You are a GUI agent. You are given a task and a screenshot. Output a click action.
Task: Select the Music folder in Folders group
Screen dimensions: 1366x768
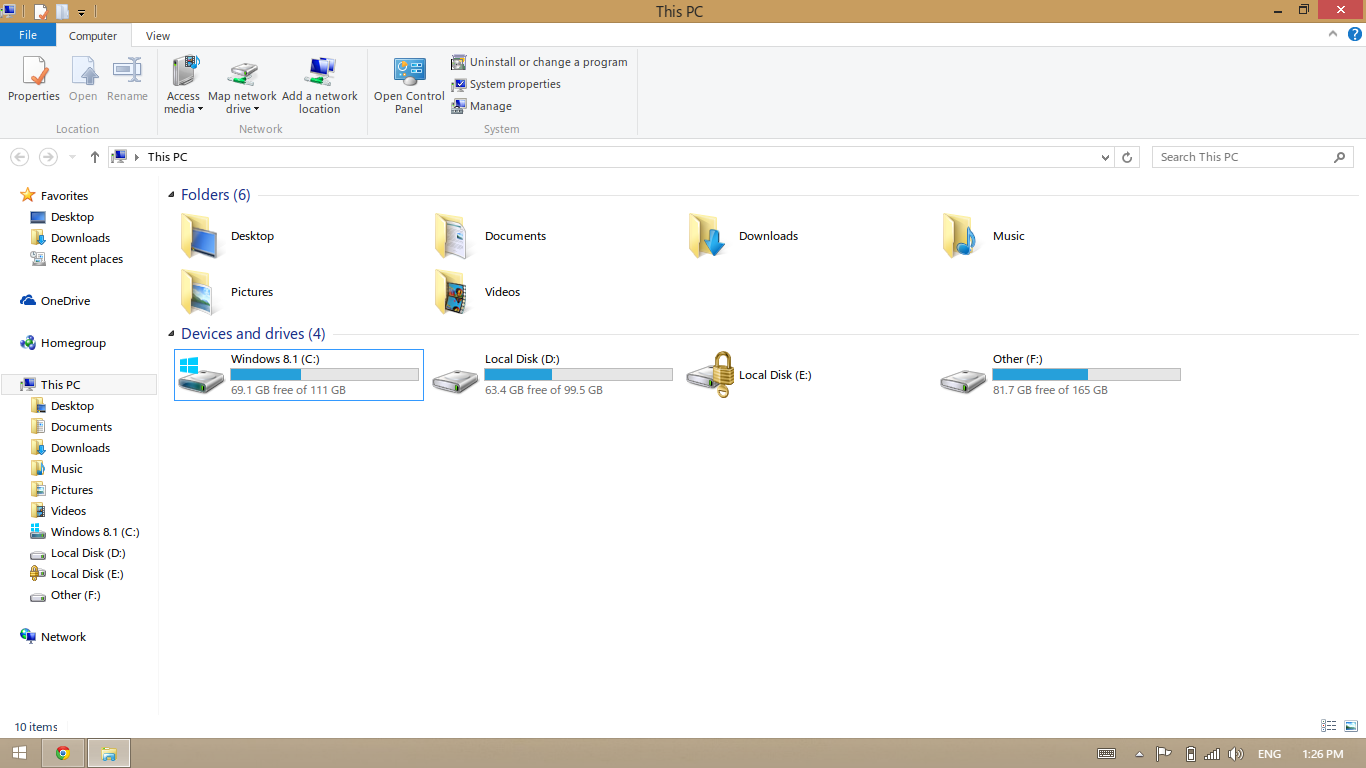(x=985, y=236)
